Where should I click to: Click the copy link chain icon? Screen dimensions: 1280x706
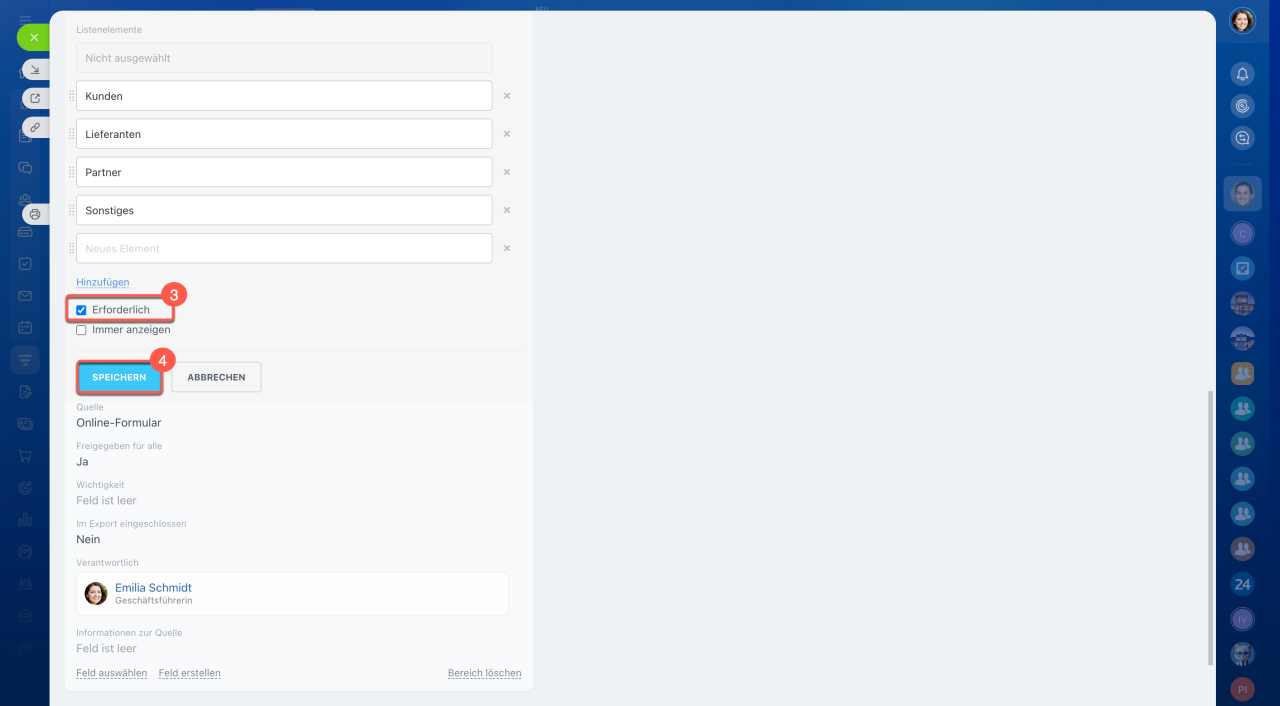point(35,127)
